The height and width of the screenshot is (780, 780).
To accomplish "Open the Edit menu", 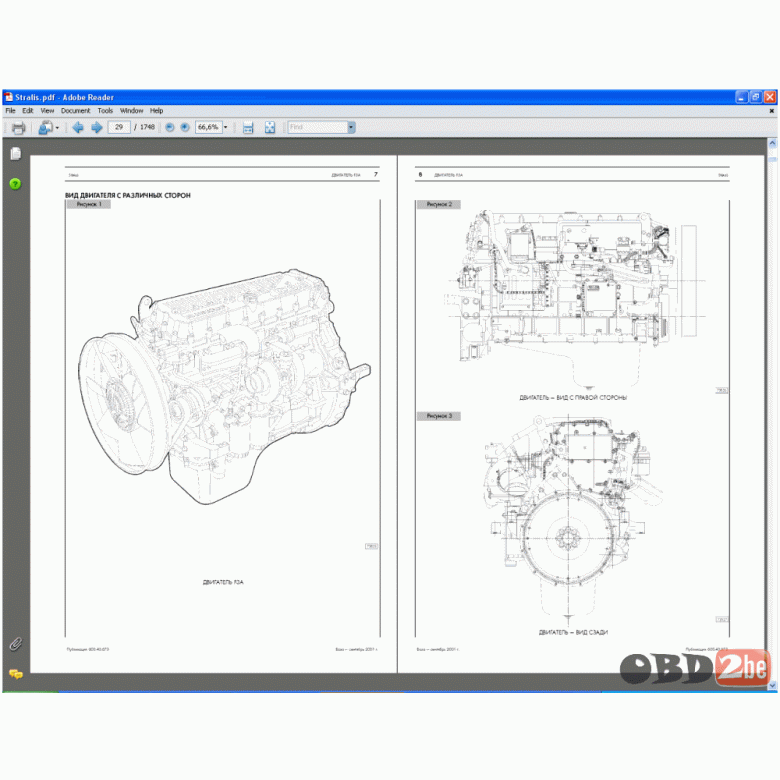I will click(x=28, y=111).
